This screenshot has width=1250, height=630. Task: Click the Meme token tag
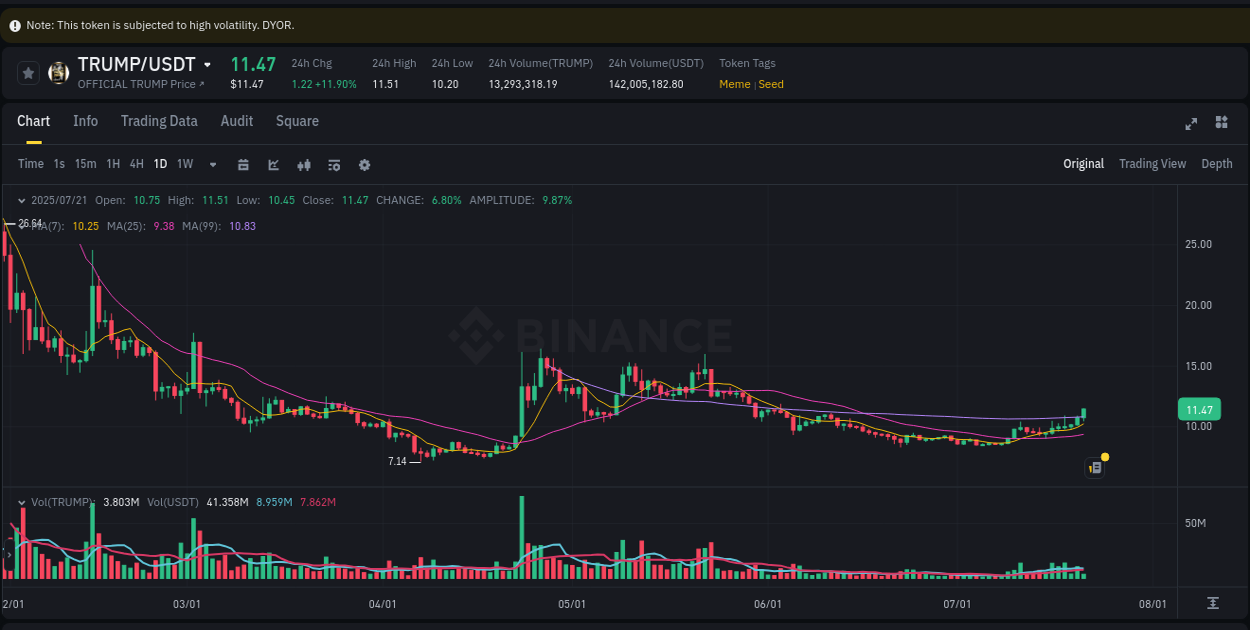pos(733,84)
